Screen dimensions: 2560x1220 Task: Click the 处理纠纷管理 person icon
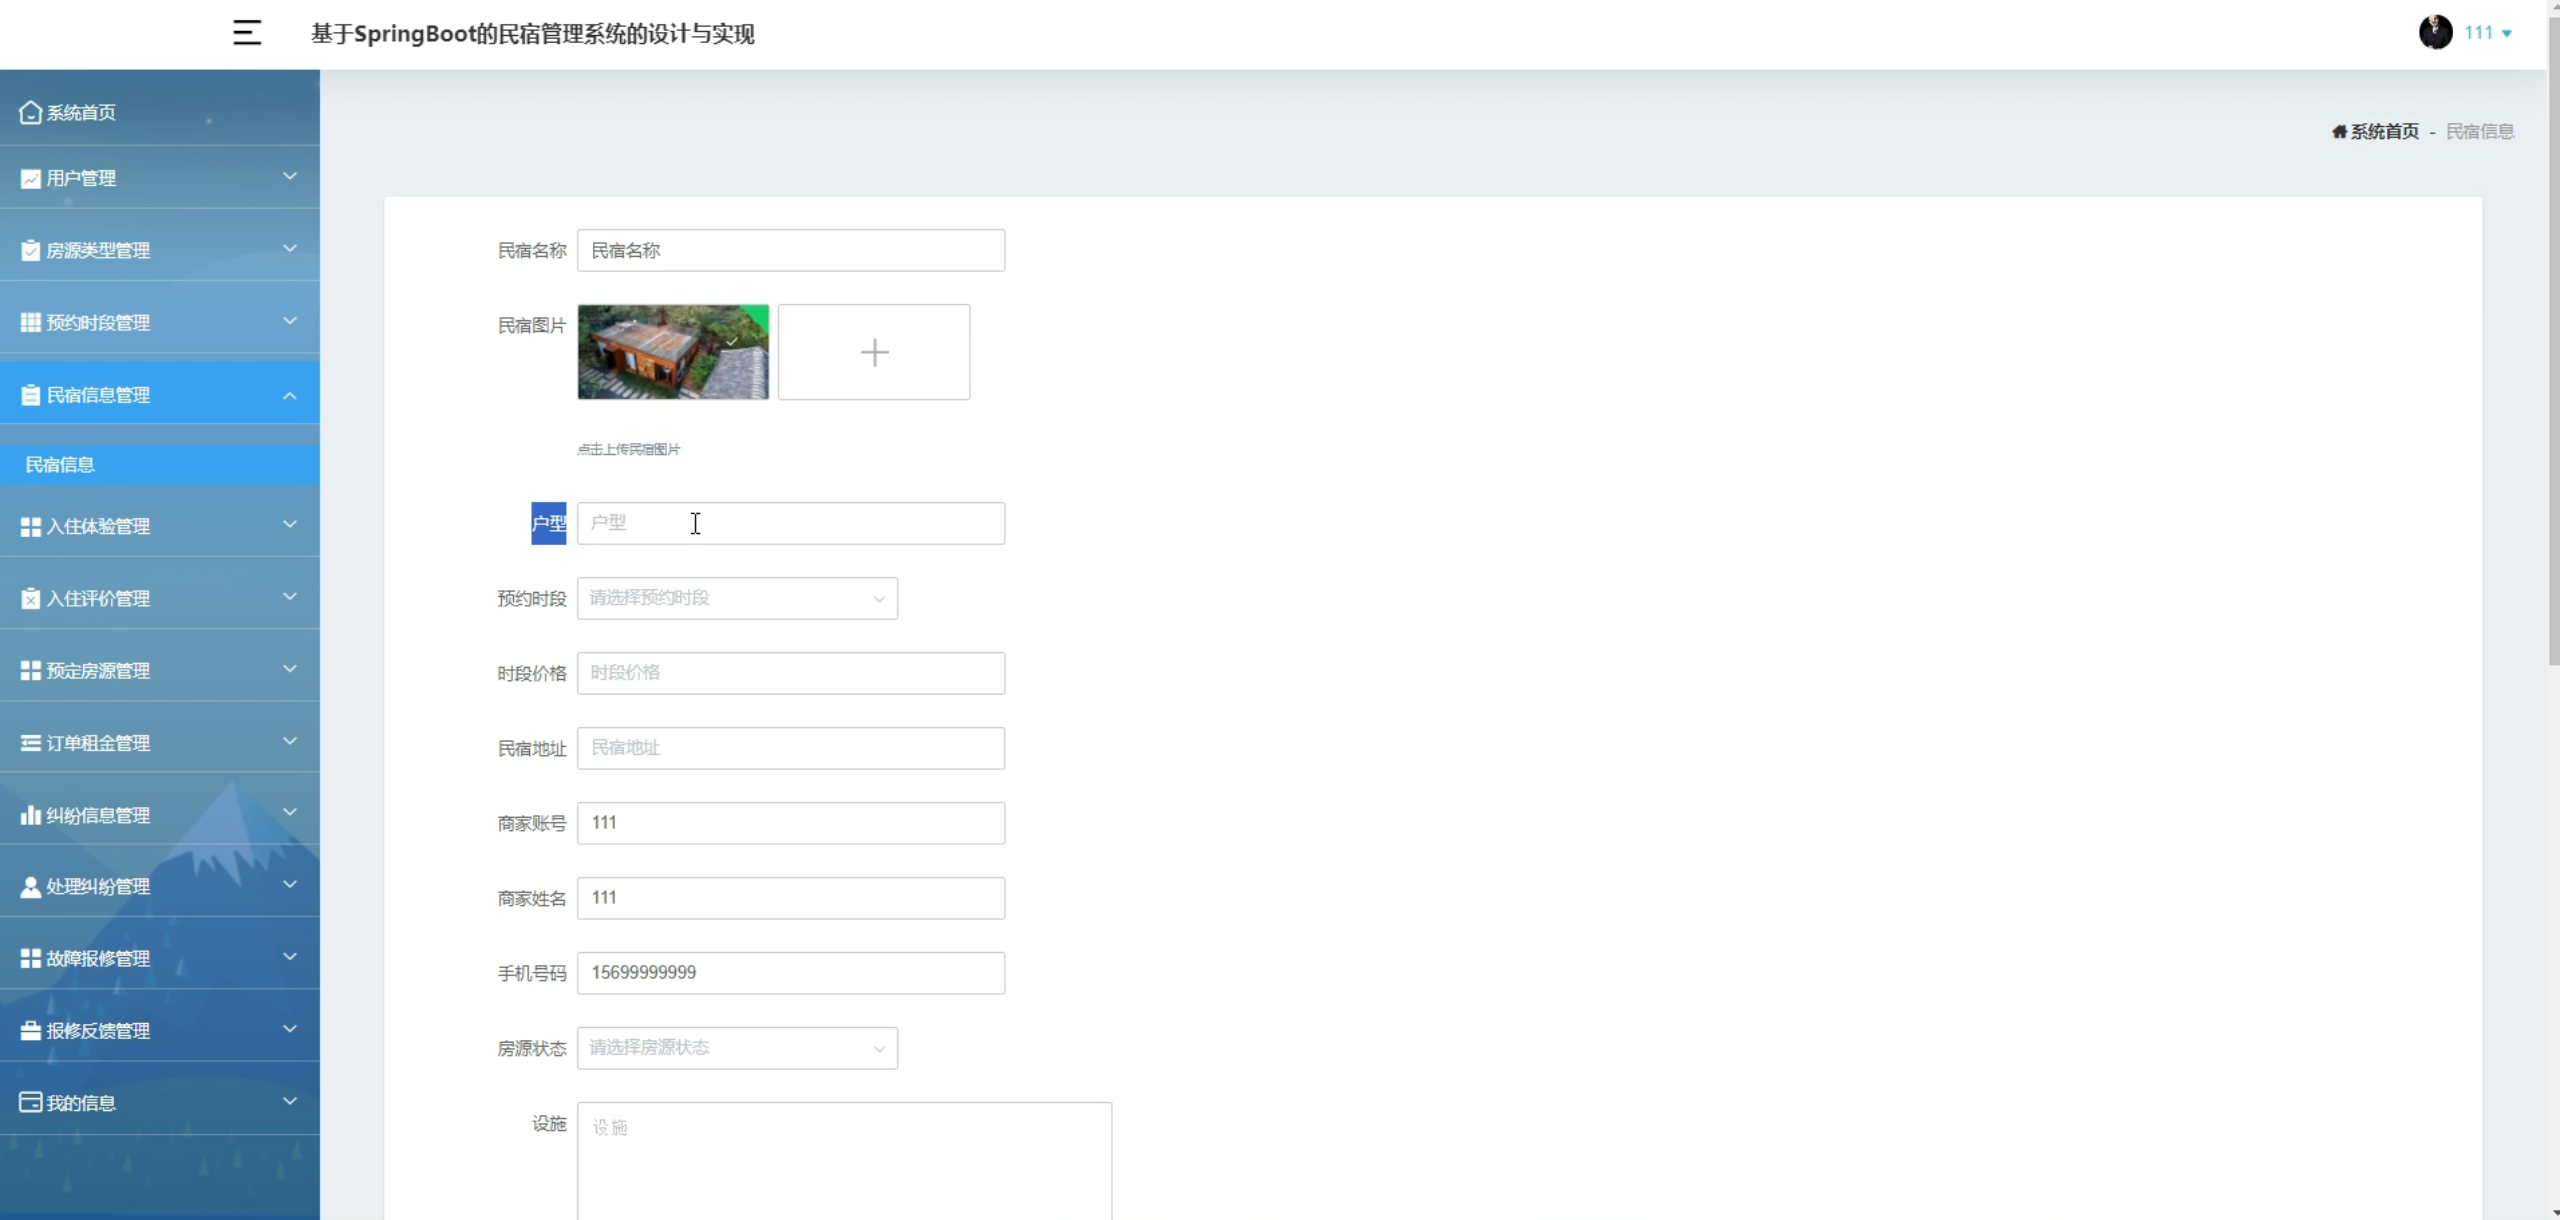click(x=30, y=887)
